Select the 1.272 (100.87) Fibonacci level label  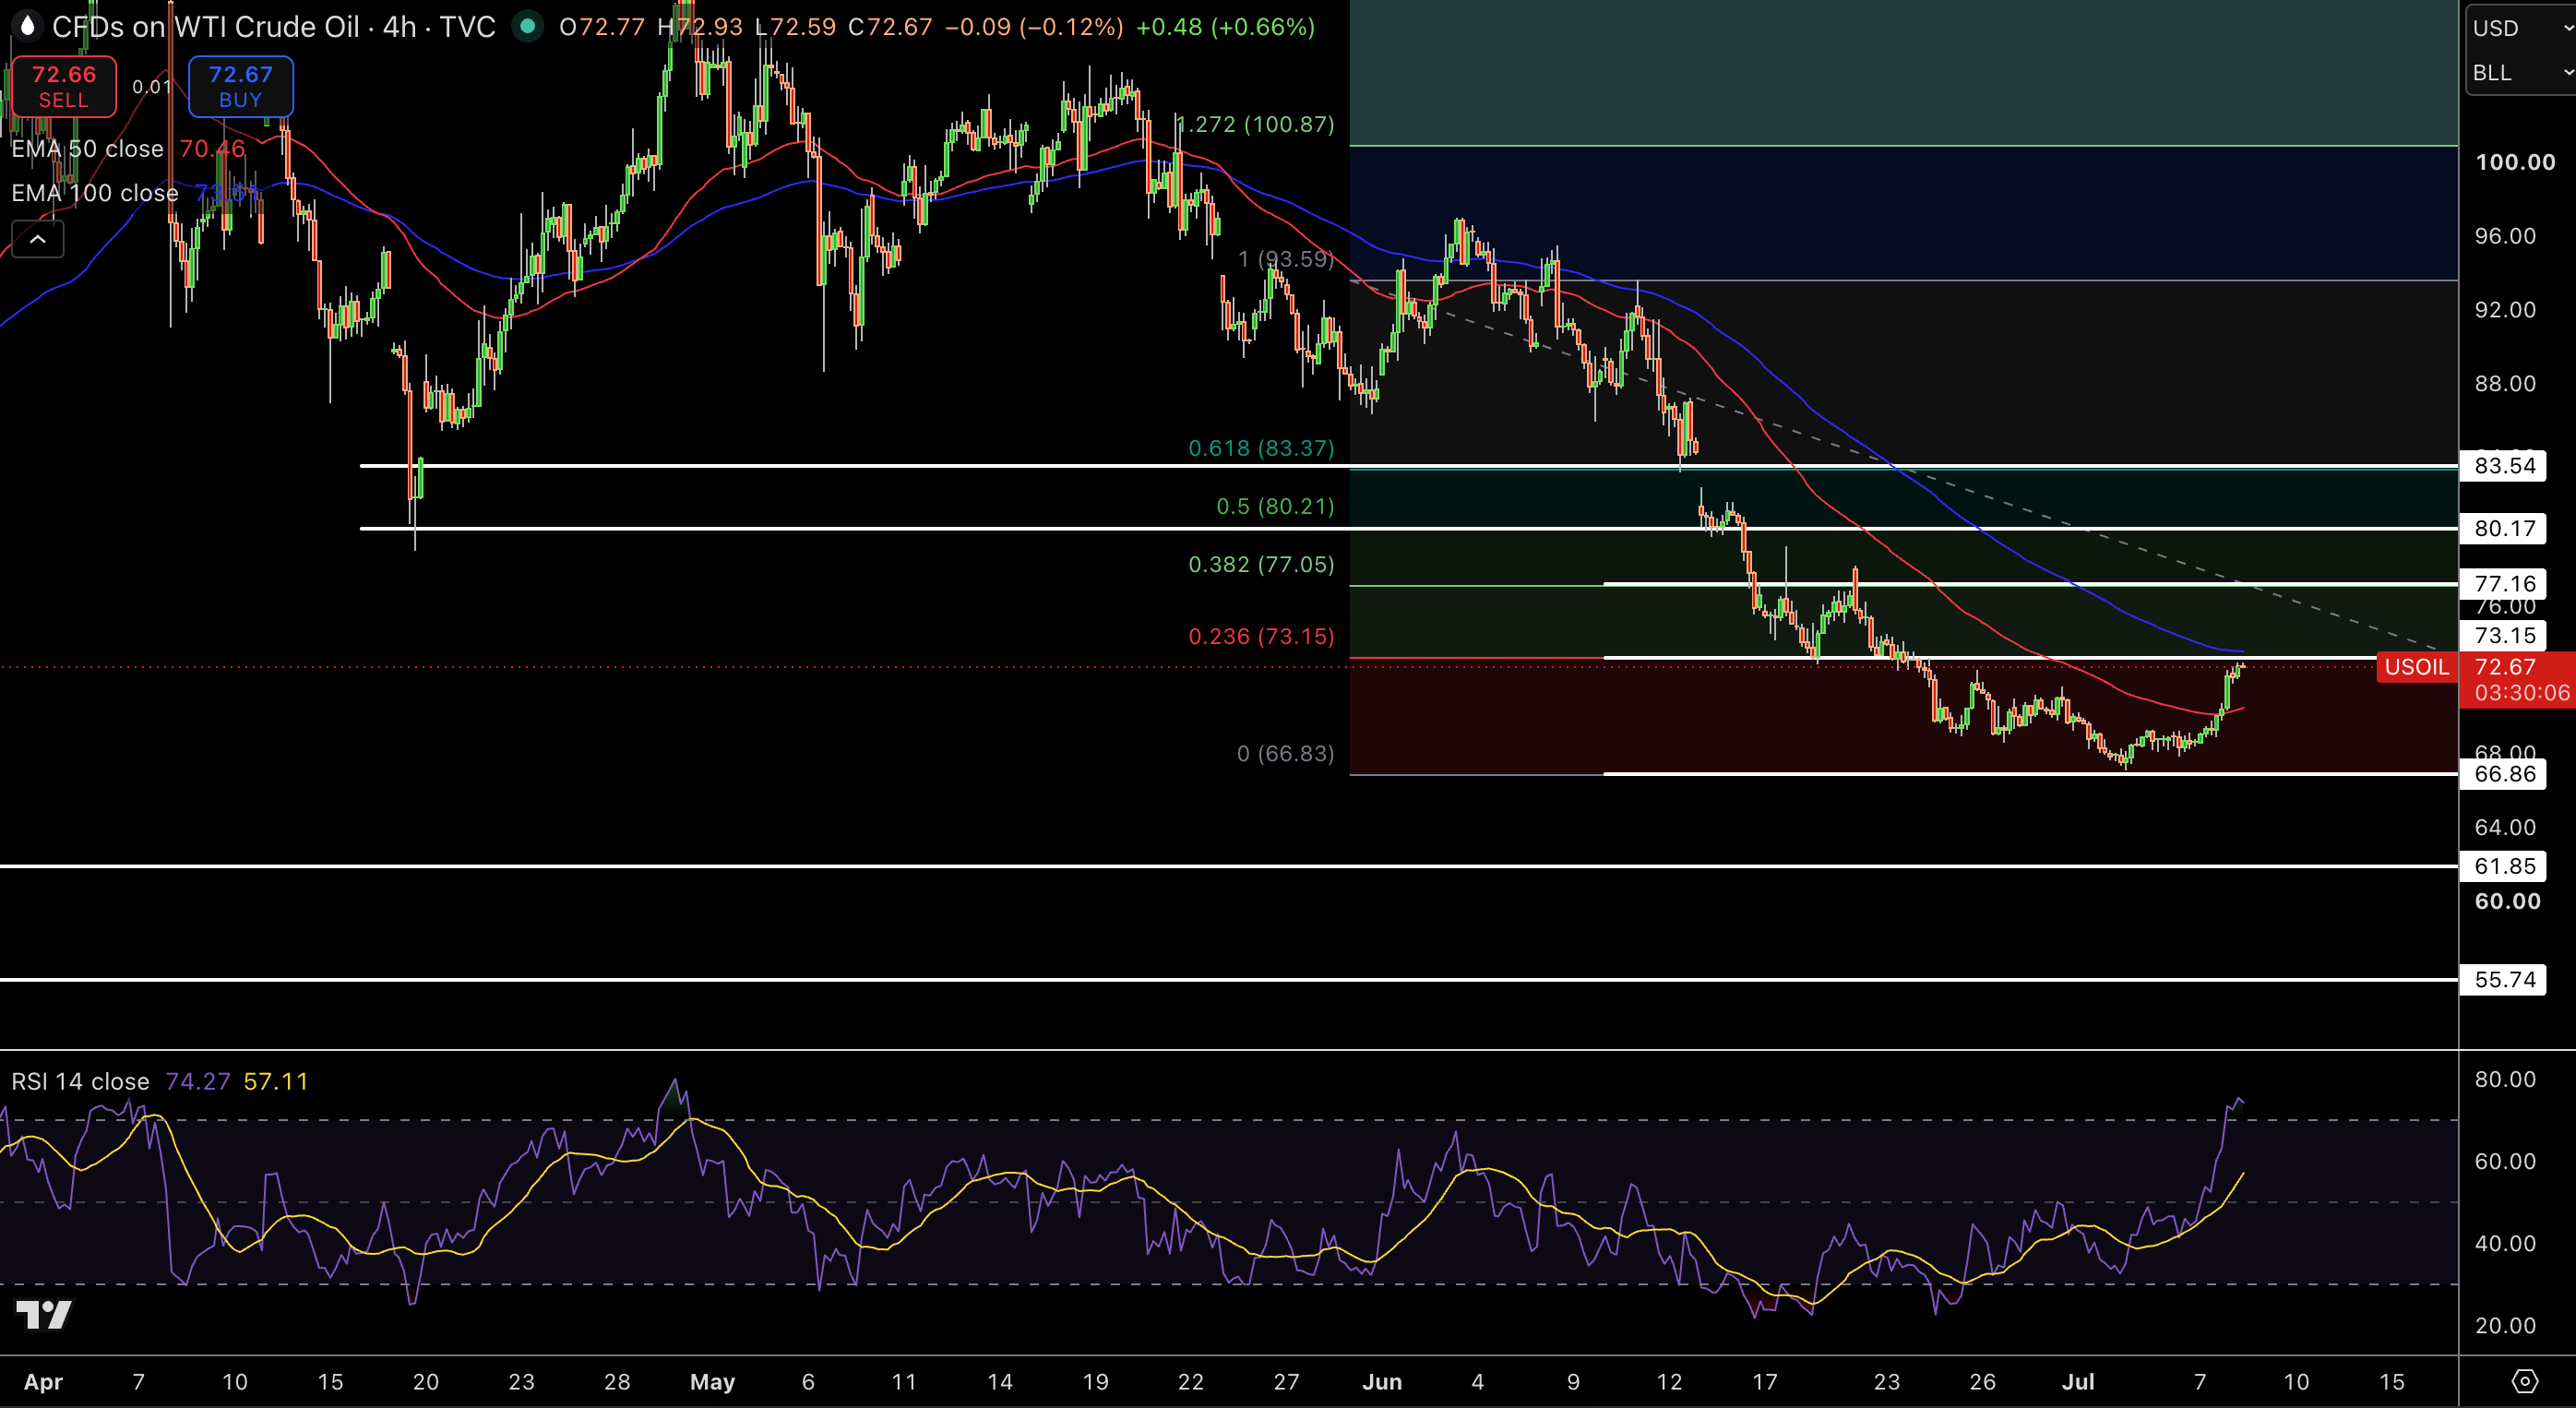pos(1255,124)
